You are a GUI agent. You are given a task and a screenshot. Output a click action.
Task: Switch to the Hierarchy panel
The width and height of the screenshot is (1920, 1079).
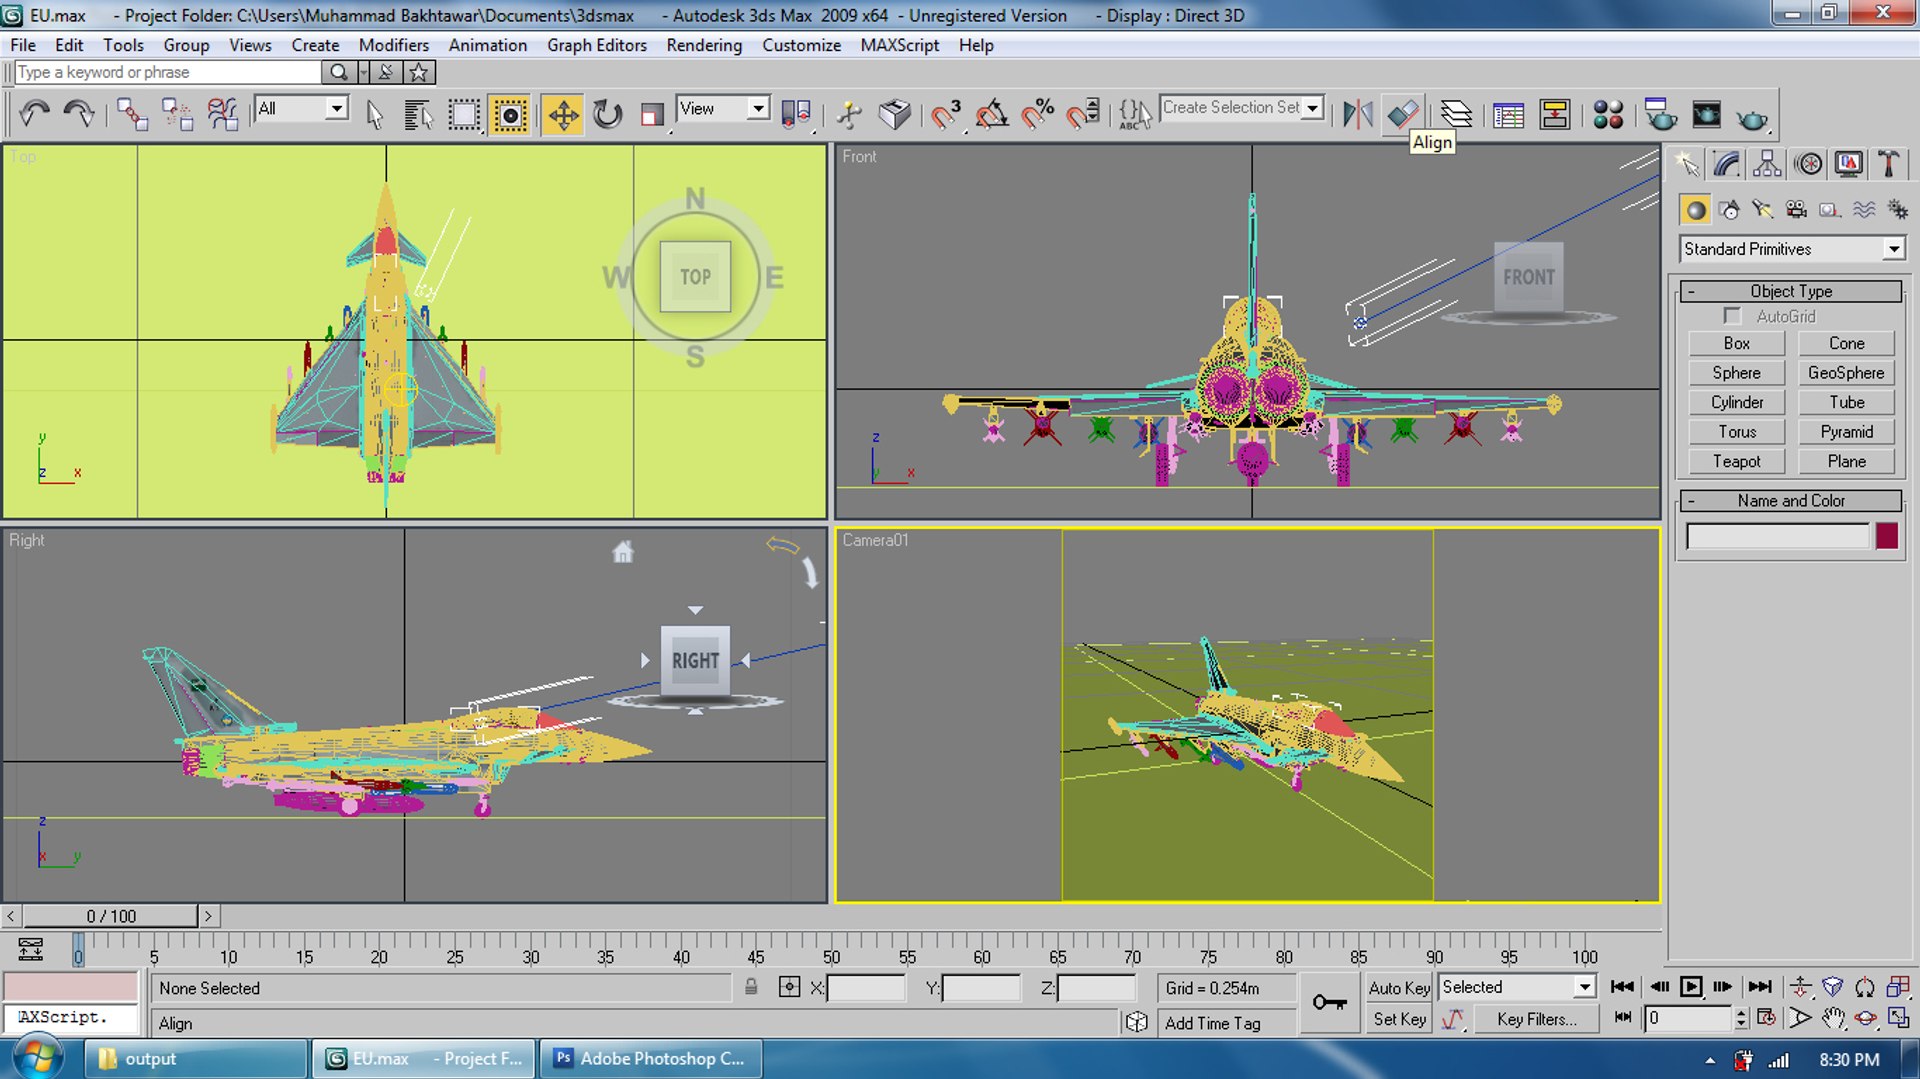coord(1767,164)
